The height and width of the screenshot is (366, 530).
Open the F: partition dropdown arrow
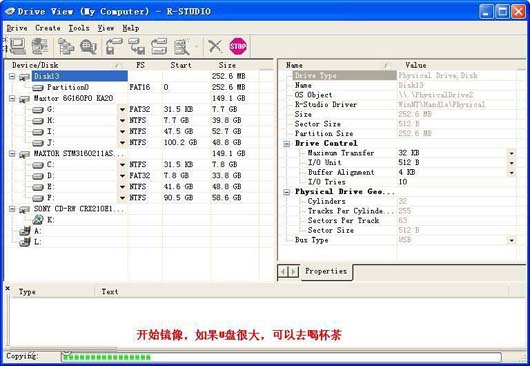(122, 198)
